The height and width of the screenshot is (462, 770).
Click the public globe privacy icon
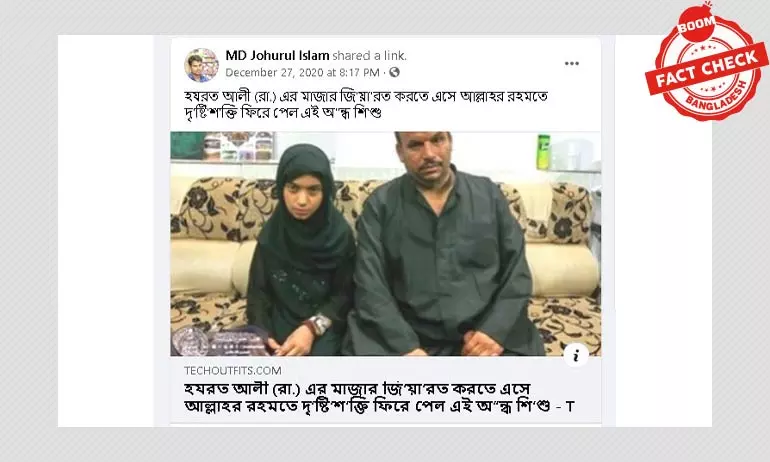pos(394,72)
